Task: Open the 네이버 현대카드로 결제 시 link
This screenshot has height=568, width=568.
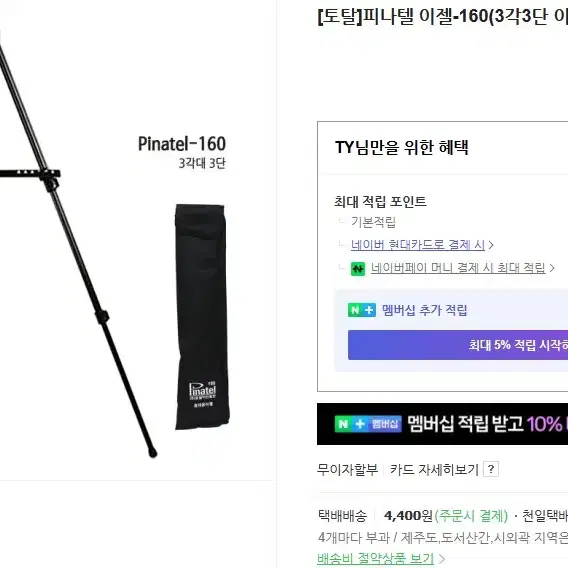Action: (418, 245)
